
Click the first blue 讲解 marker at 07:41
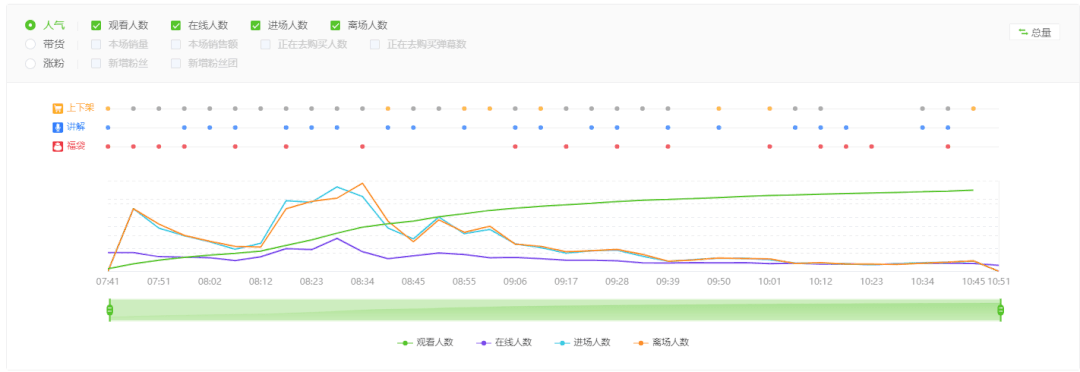click(x=107, y=127)
